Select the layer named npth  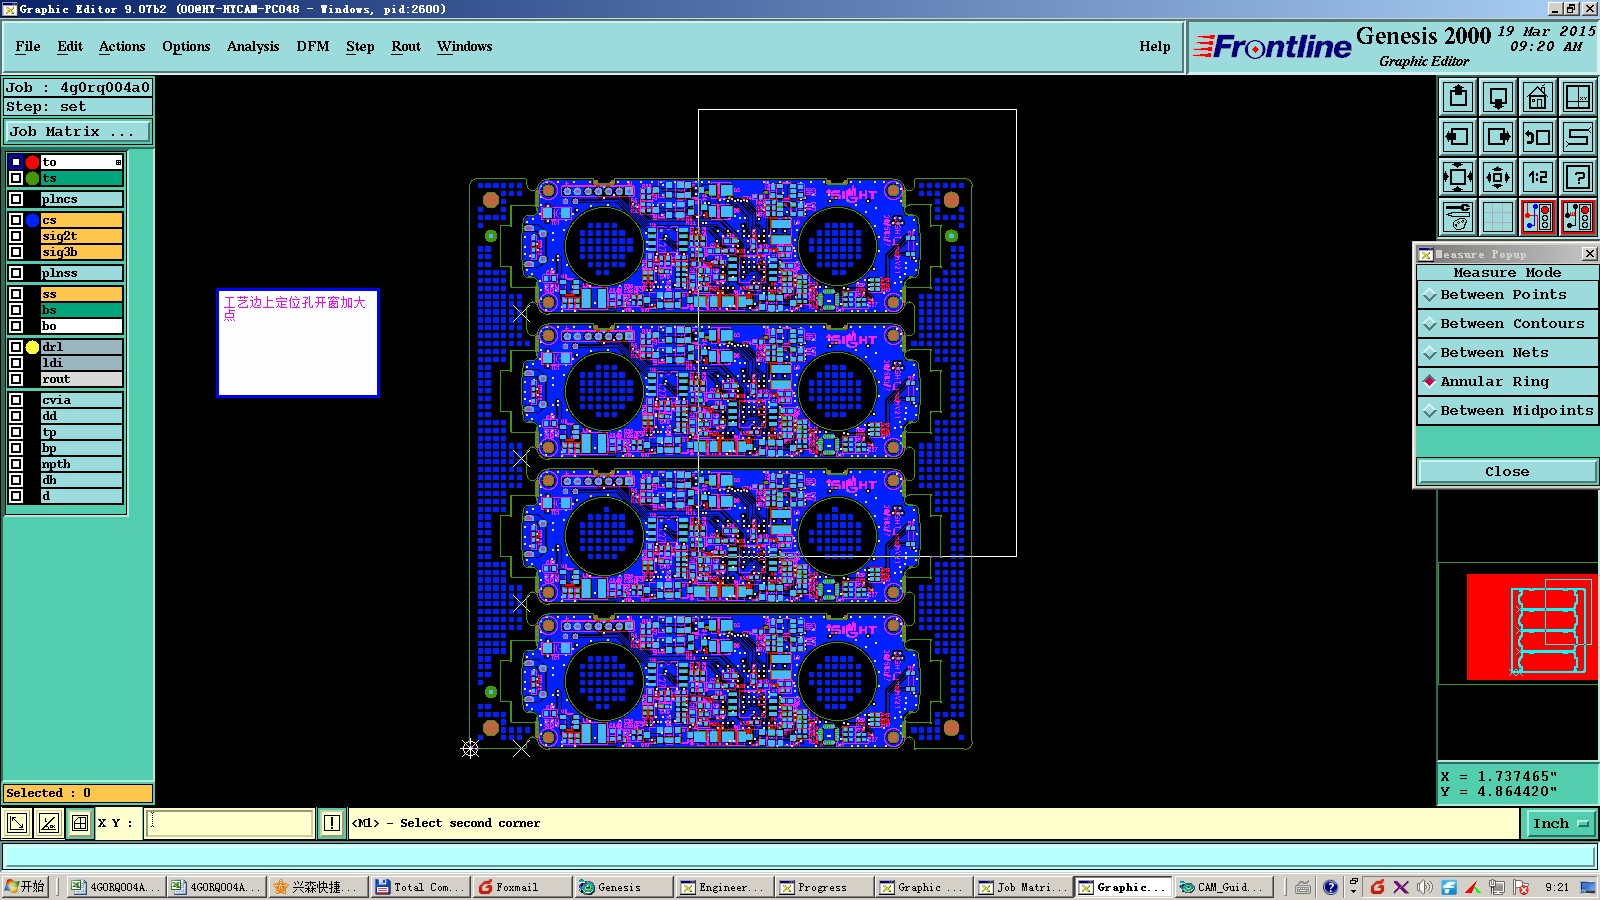pyautogui.click(x=81, y=464)
